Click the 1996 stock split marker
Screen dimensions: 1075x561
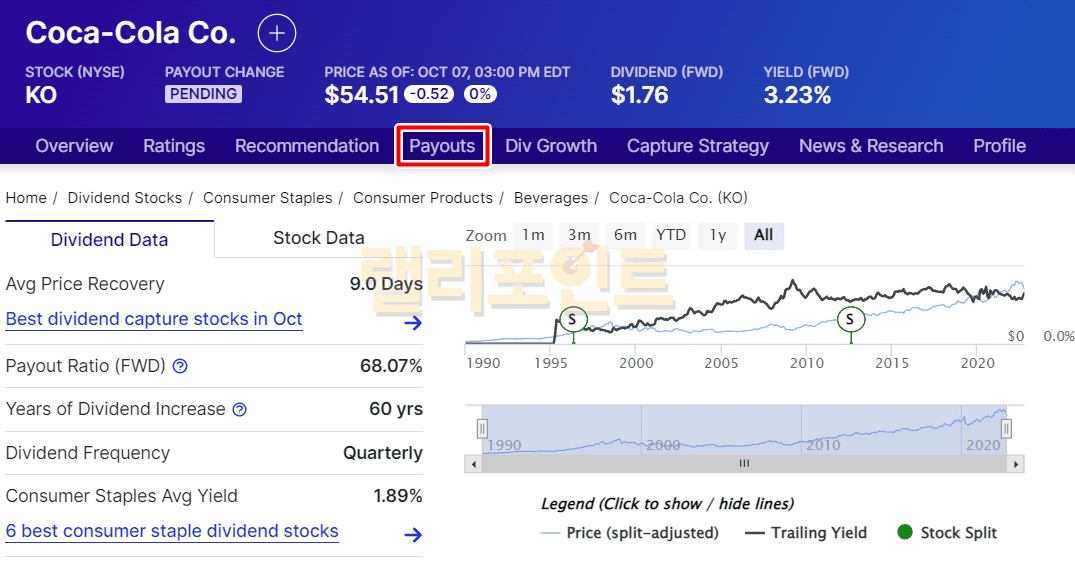pos(572,319)
